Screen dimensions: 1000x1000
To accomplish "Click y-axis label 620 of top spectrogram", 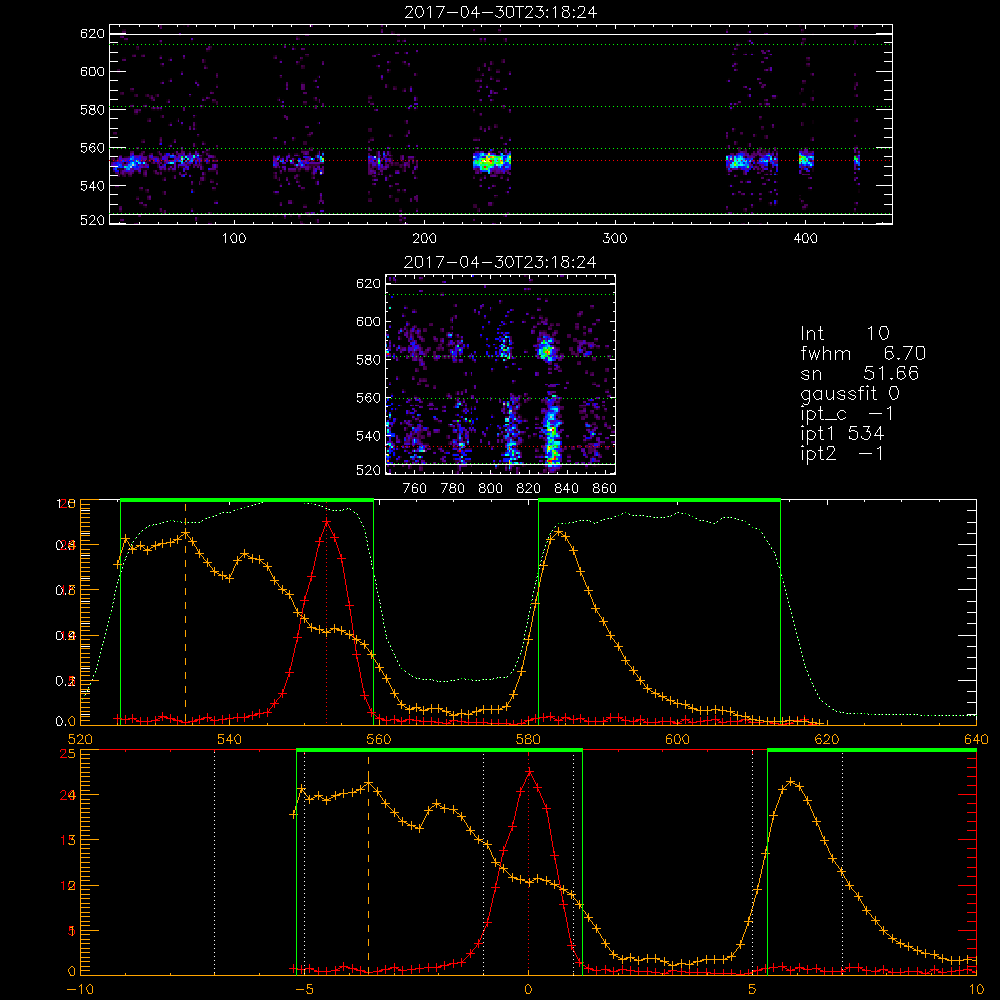I will click(x=92, y=33).
